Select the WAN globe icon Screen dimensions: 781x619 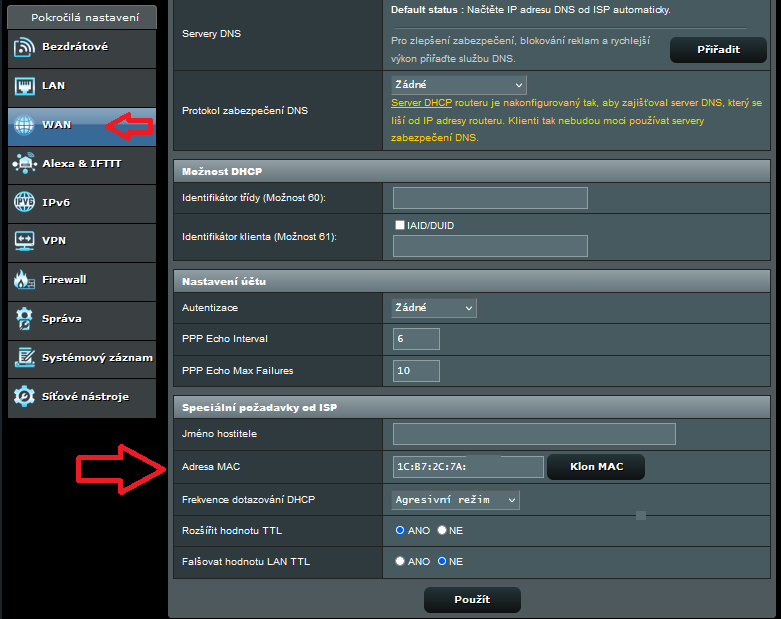(x=25, y=125)
